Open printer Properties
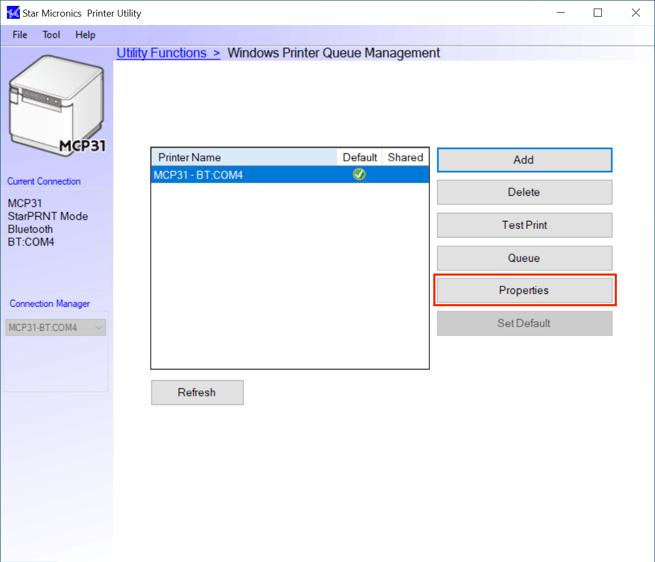This screenshot has width=655, height=562. [524, 290]
